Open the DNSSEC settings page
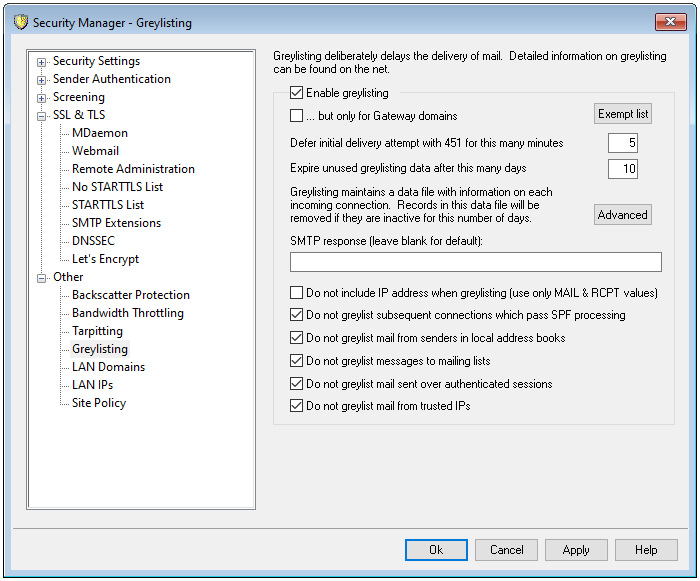This screenshot has height=581, width=700. [x=95, y=241]
